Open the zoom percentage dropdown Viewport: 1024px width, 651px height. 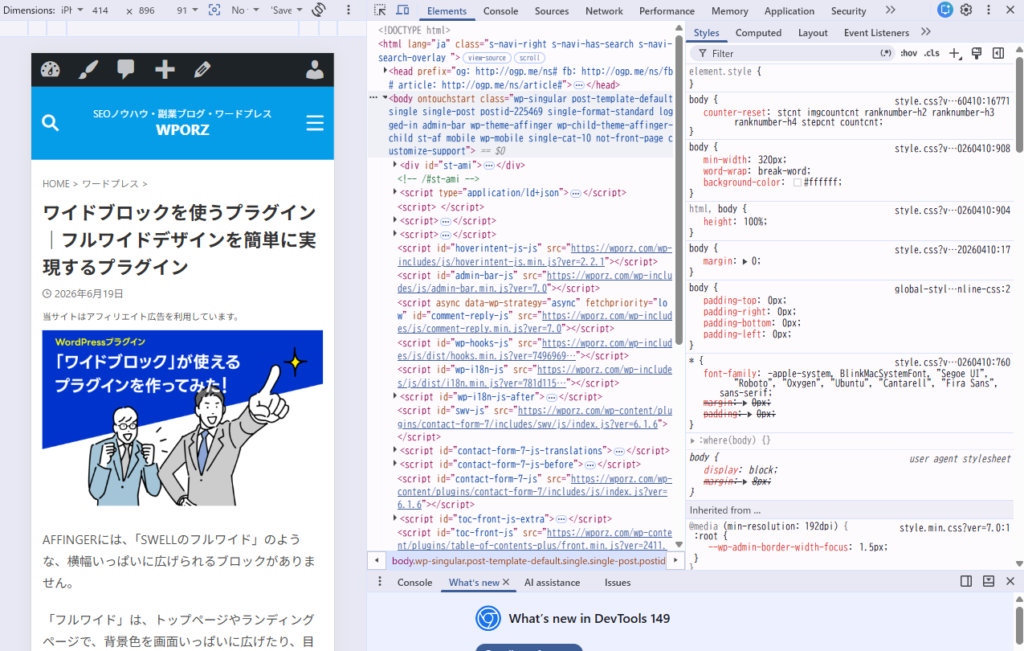(187, 10)
